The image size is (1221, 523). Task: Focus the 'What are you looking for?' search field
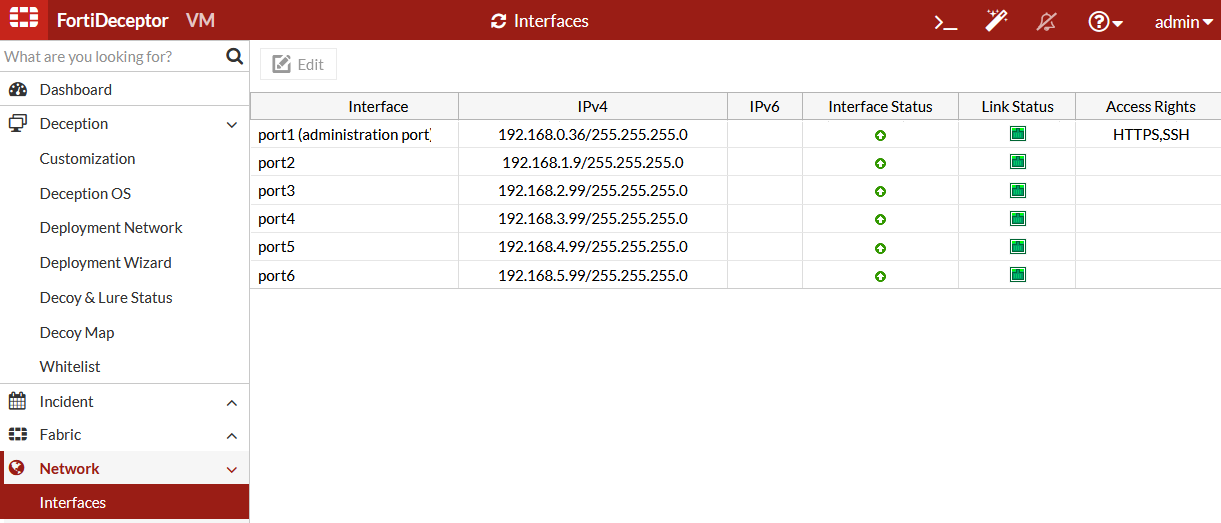coord(110,57)
